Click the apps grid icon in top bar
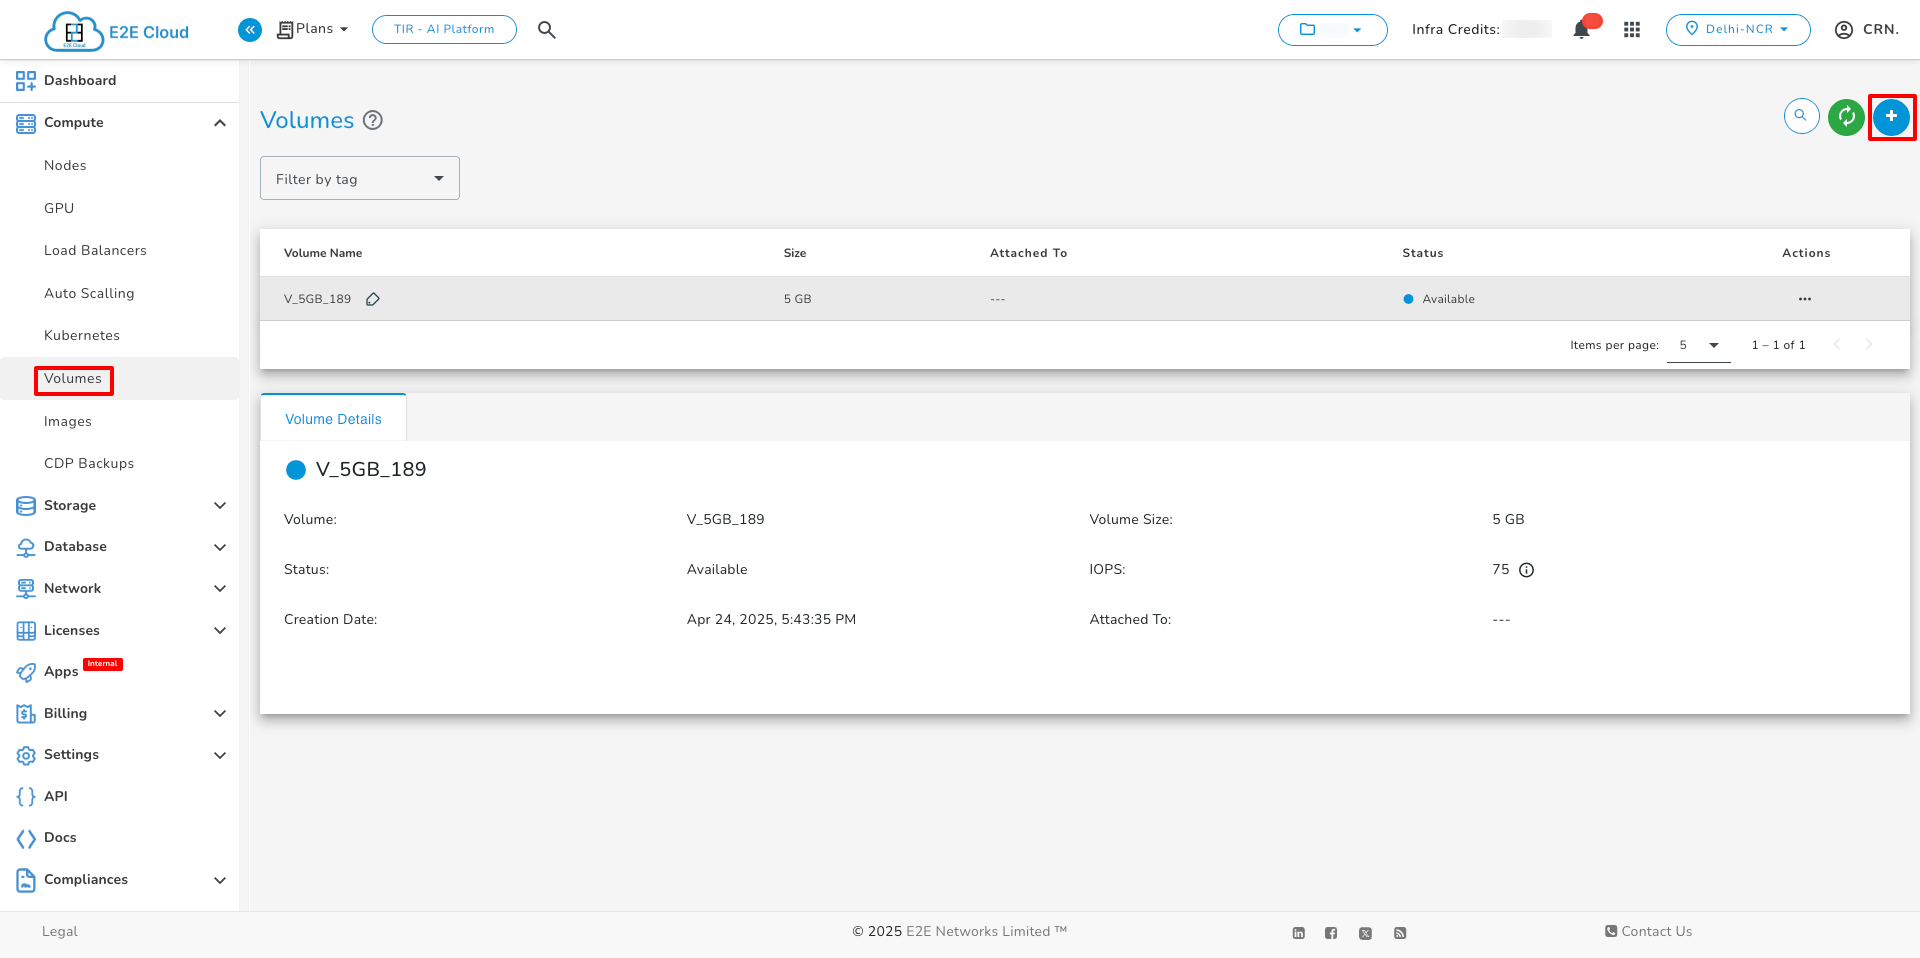Image resolution: width=1920 pixels, height=958 pixels. tap(1632, 30)
